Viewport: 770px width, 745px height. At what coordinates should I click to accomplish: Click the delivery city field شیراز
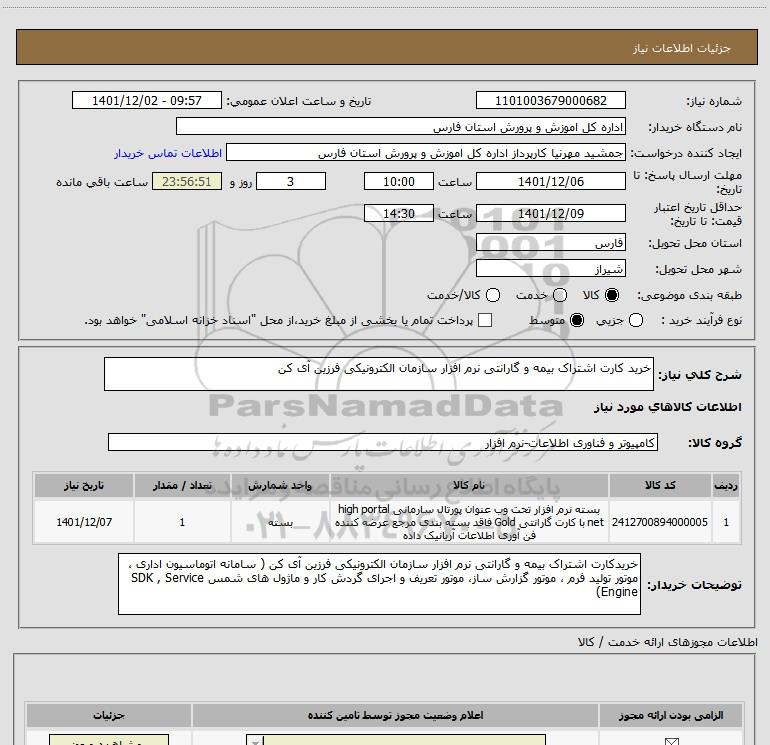550,269
